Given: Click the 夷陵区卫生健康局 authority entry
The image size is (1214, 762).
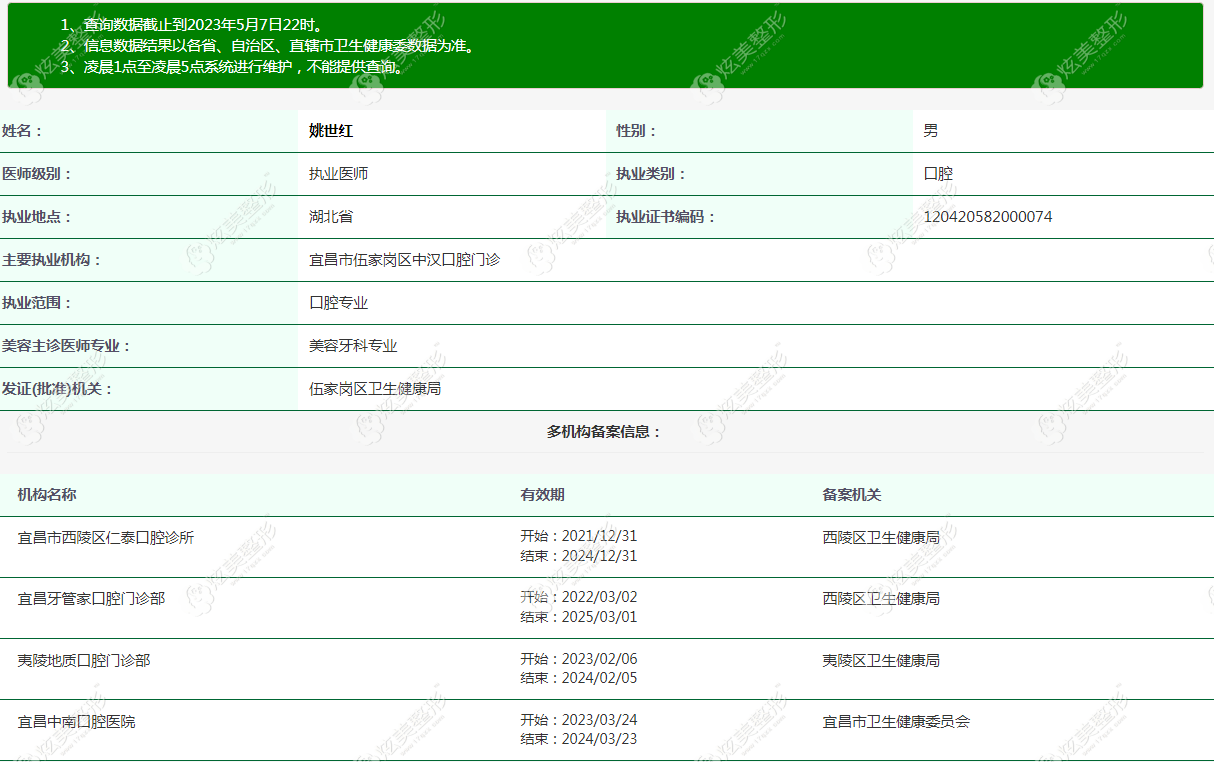Looking at the screenshot, I should 881,660.
